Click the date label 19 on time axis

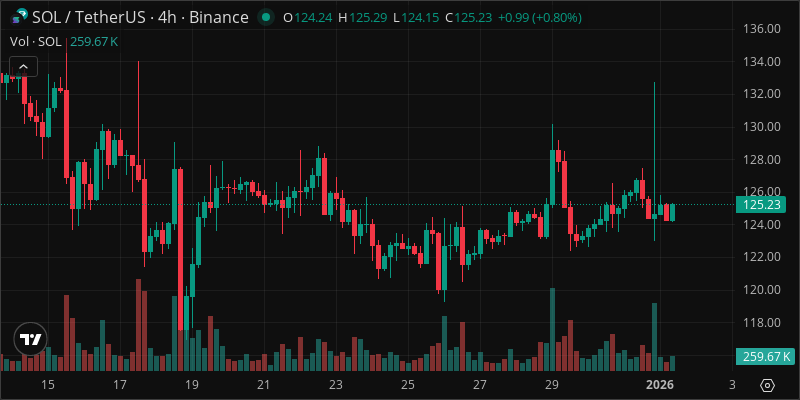point(191,384)
